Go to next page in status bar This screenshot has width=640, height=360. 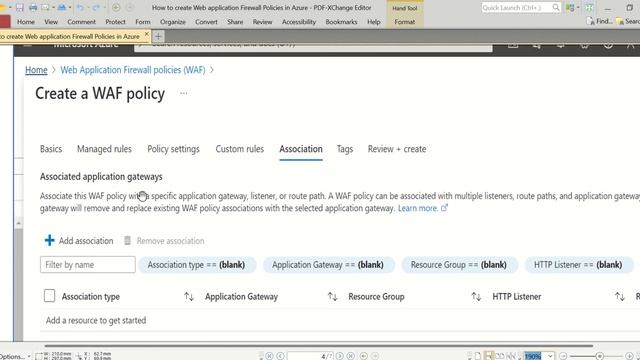(340, 356)
